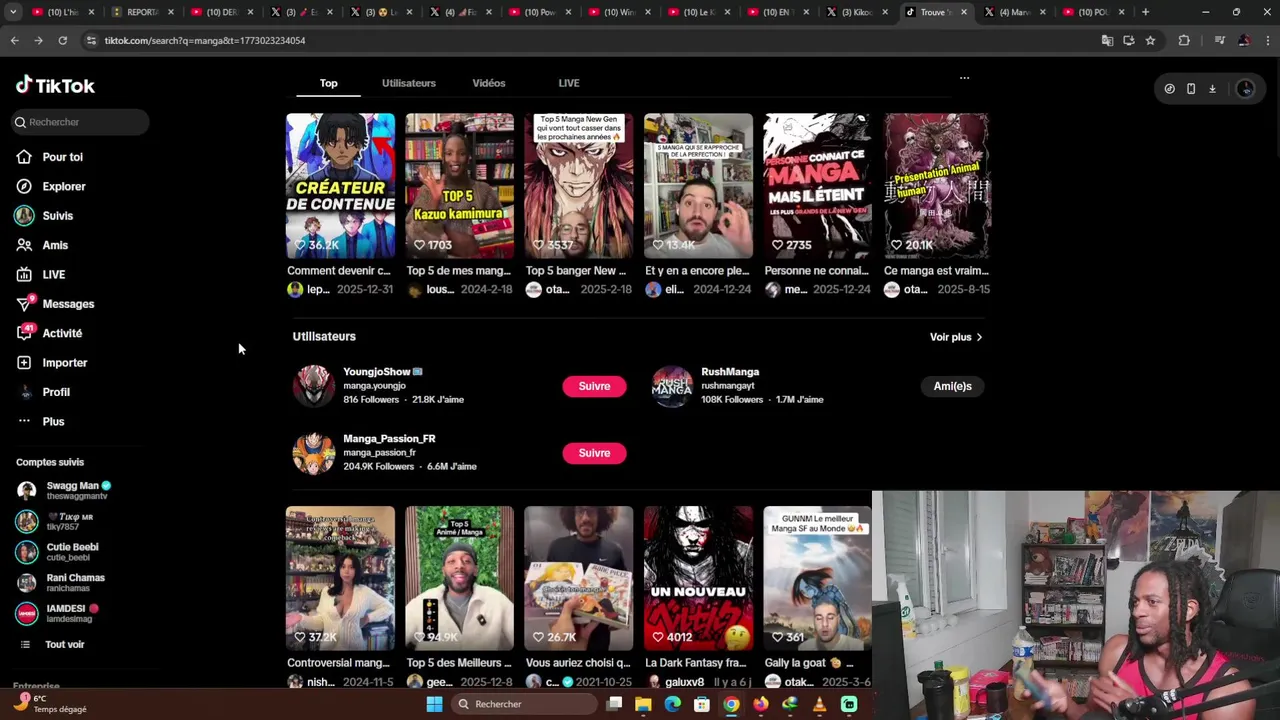Open Un Nouveau Dark Fantasy video
This screenshot has width=1280, height=720.
[x=698, y=578]
